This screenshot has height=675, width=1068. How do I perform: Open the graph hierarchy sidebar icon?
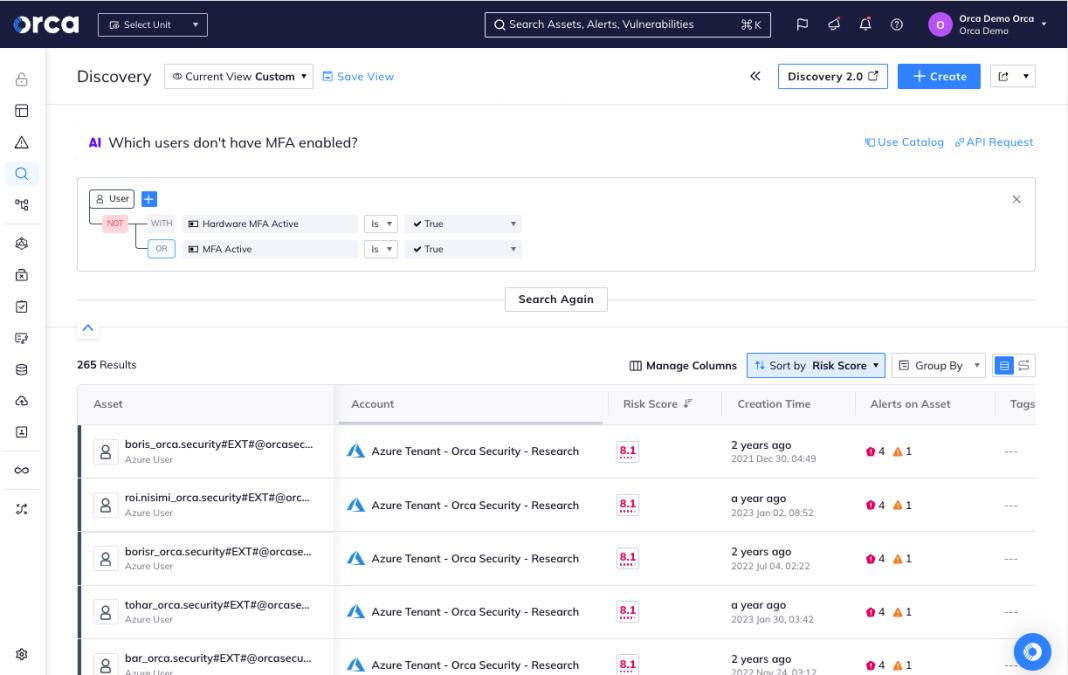[x=22, y=205]
